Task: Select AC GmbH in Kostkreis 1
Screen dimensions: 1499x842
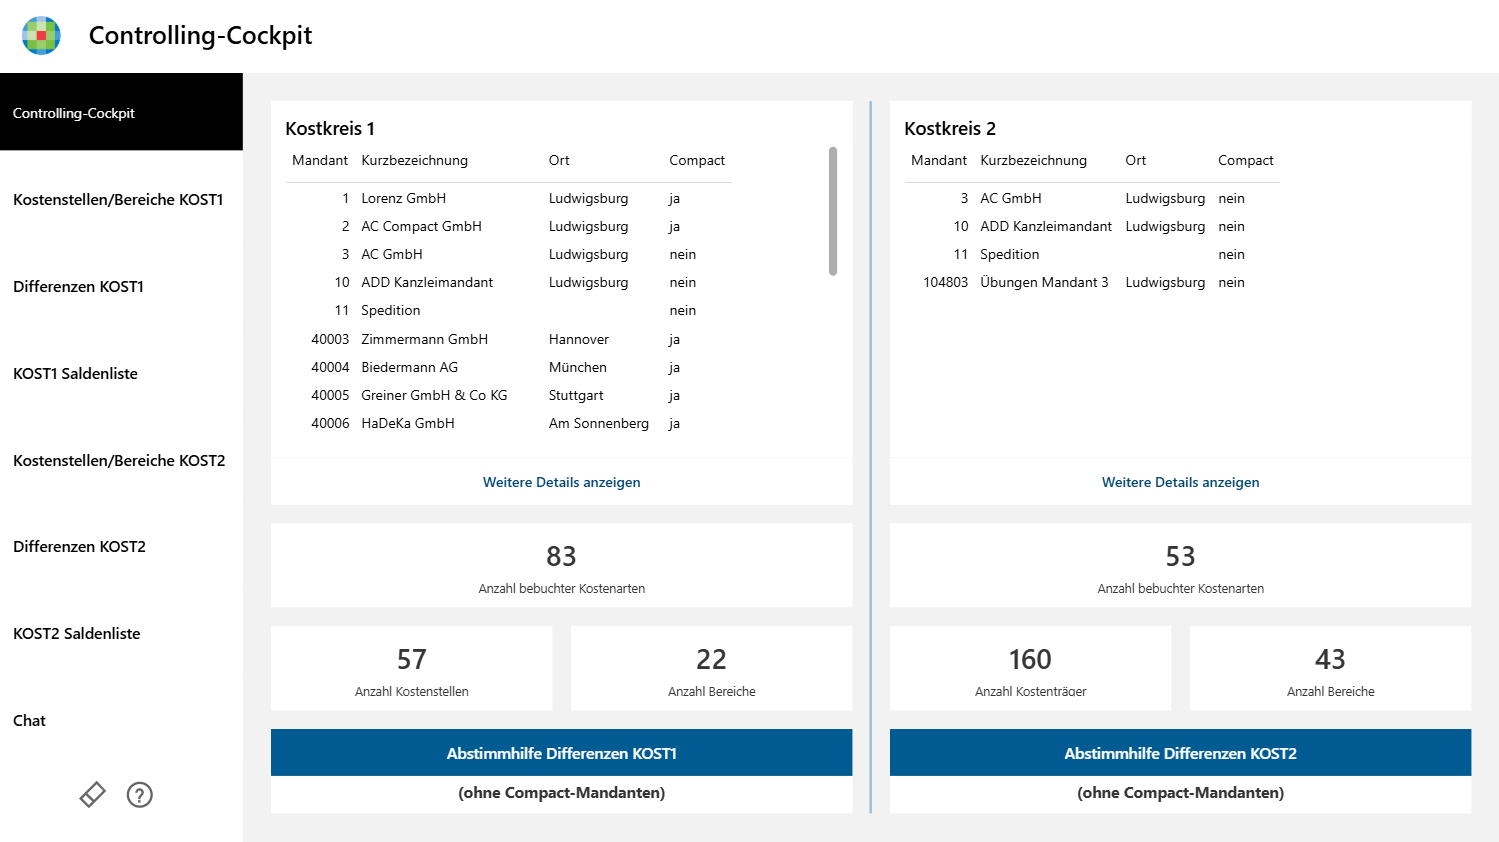Action: click(x=509, y=254)
